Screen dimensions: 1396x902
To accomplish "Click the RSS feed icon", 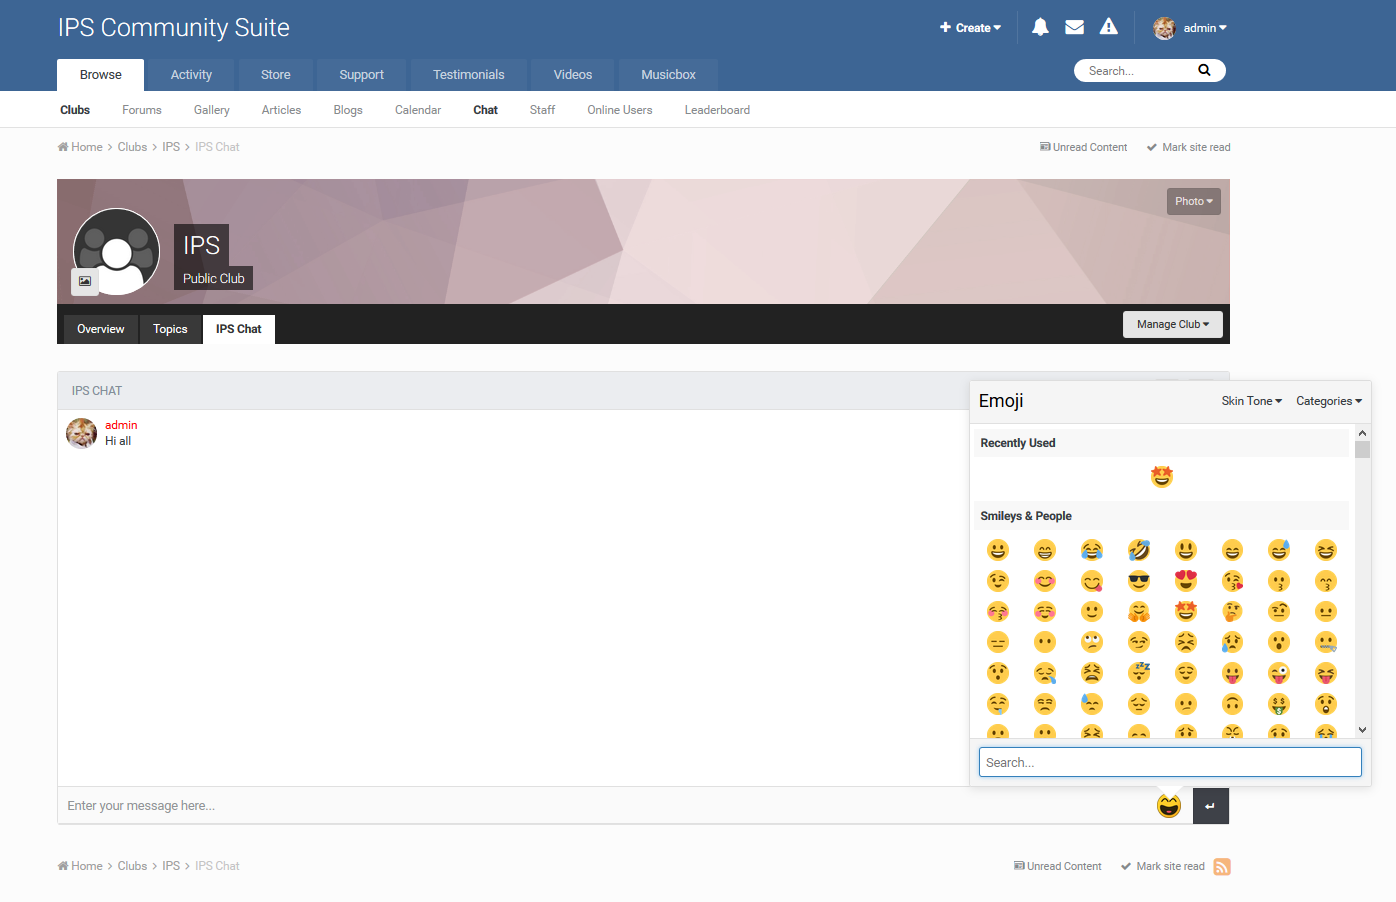I will point(1222,867).
